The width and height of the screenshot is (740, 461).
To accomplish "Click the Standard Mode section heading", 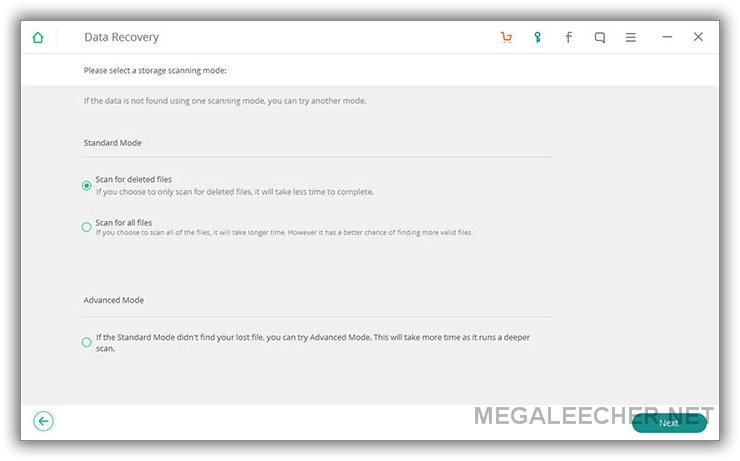I will (x=112, y=142).
